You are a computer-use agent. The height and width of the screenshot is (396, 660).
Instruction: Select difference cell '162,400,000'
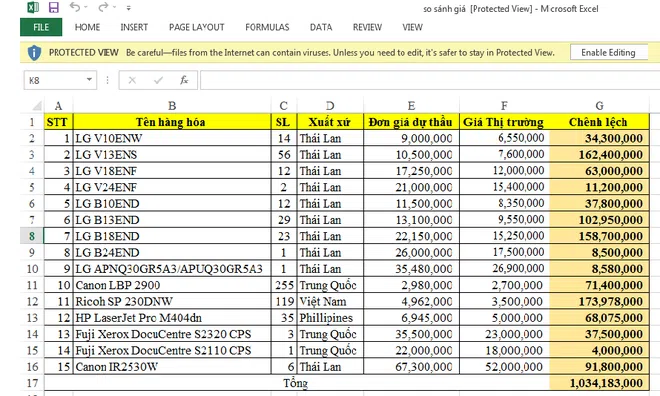point(599,154)
